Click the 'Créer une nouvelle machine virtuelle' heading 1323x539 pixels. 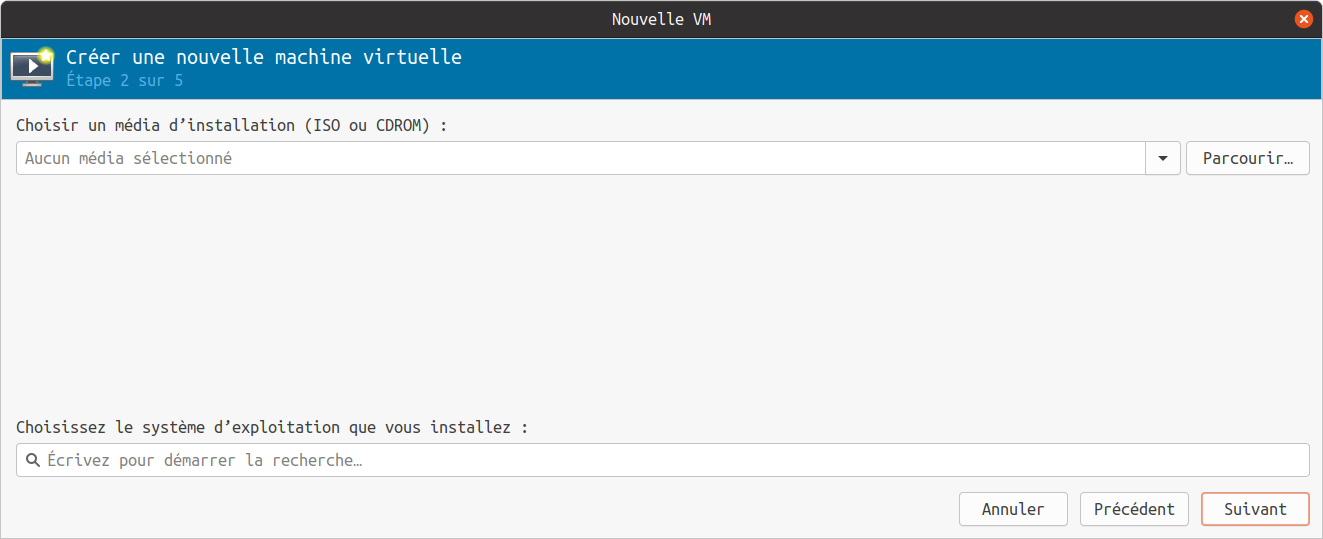264,57
